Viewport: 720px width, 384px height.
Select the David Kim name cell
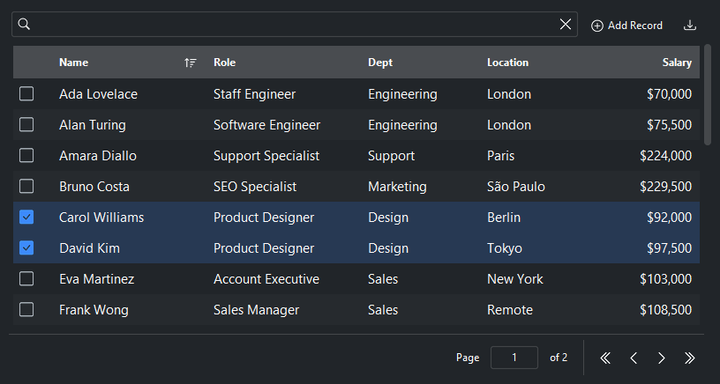coord(90,248)
